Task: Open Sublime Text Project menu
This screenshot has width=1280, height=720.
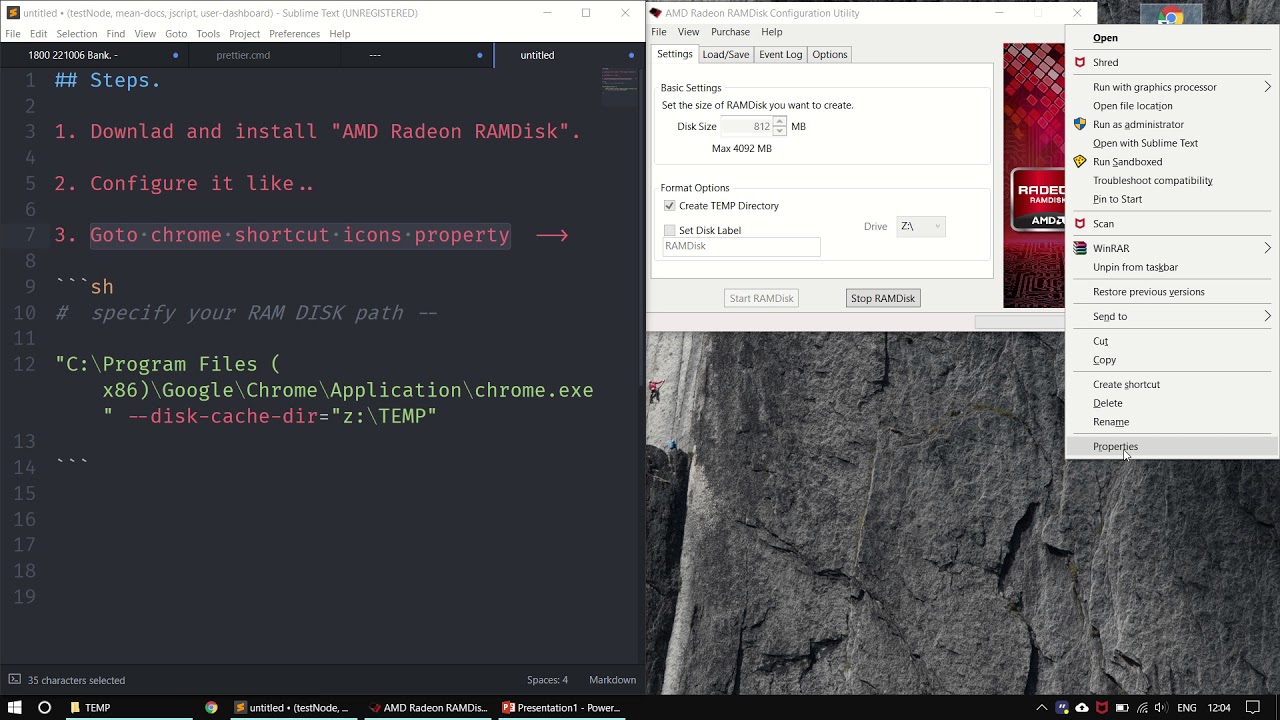Action: pyautogui.click(x=244, y=33)
